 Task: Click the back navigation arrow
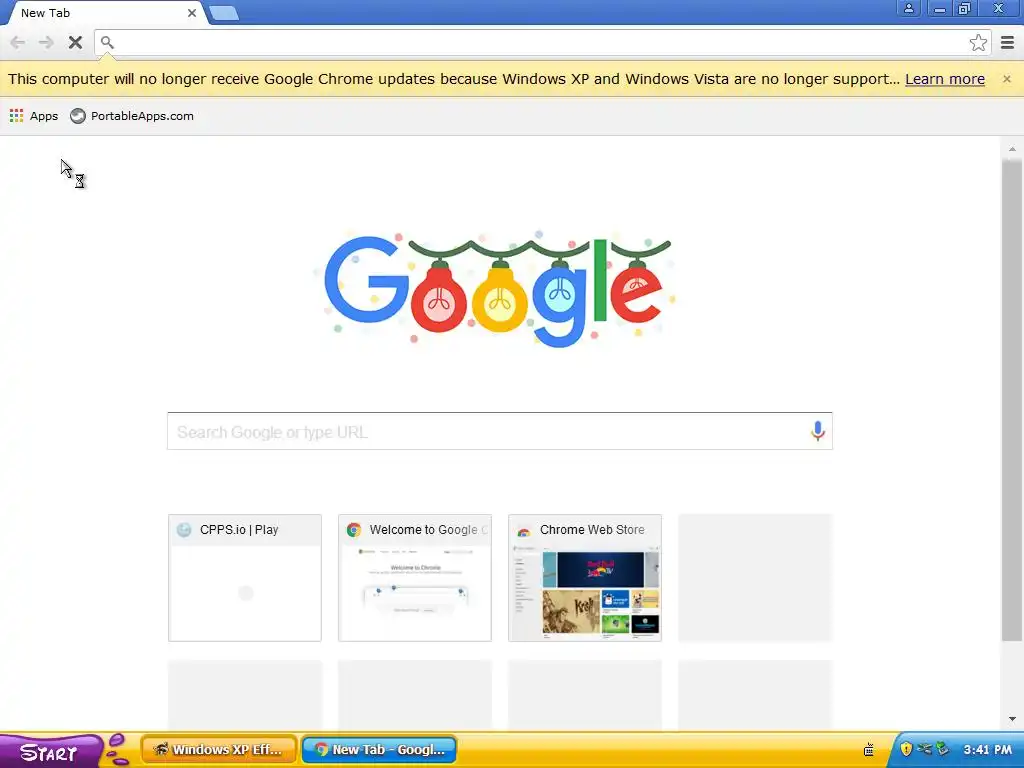click(18, 42)
